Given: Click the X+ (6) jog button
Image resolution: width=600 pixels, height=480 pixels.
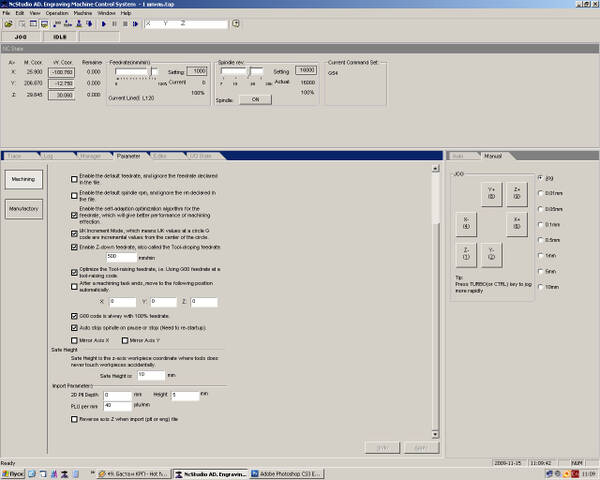Looking at the screenshot, I should (x=517, y=224).
